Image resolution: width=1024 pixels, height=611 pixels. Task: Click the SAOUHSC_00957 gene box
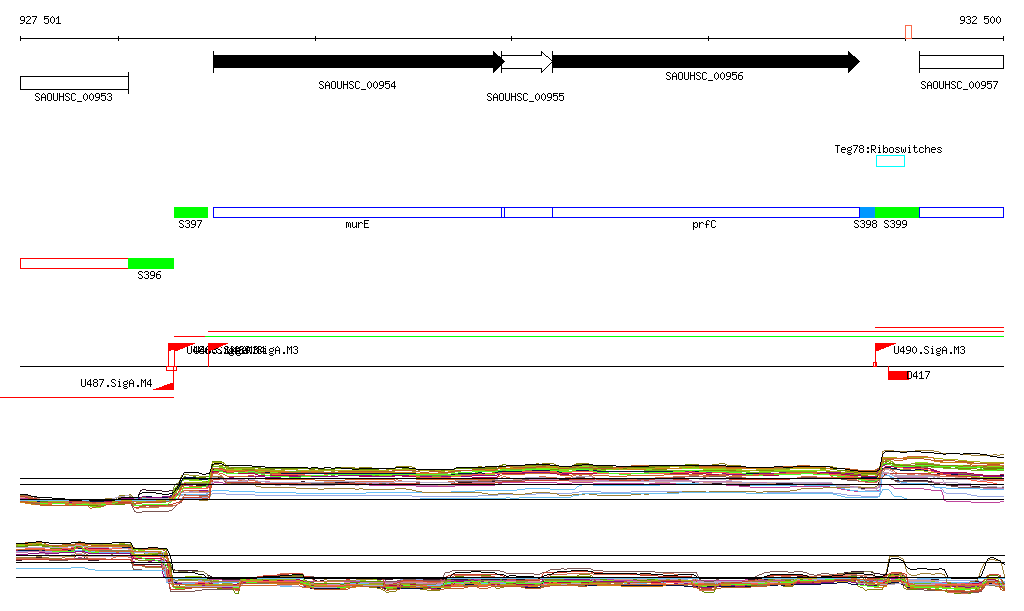coord(960,62)
